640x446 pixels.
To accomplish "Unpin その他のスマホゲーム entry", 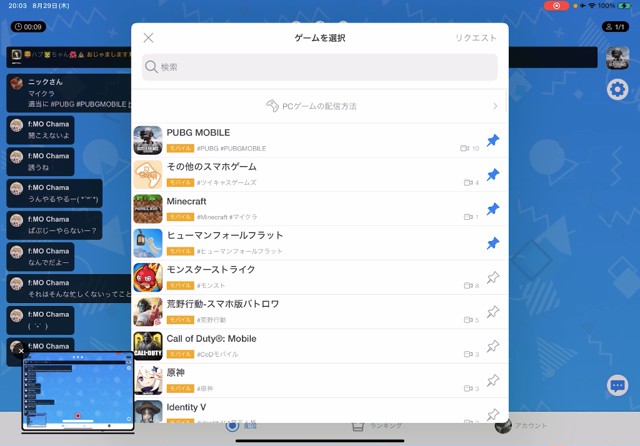I will pos(493,175).
